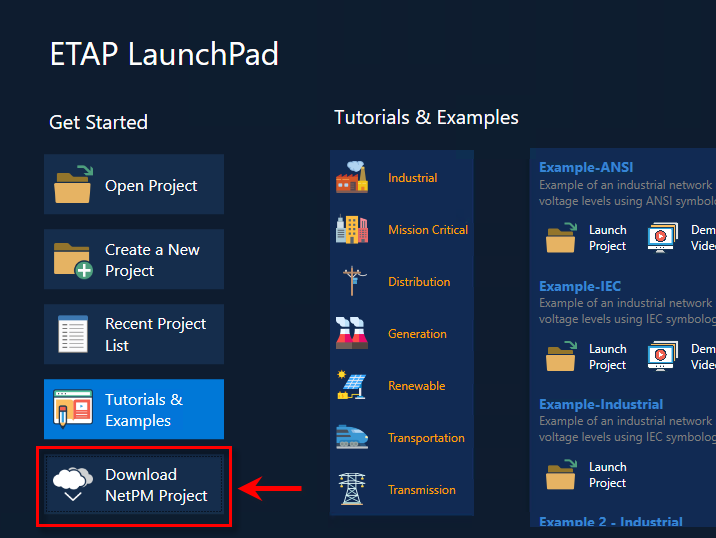716x538 pixels.
Task: Click the Mission Critical buildings icon
Action: (x=352, y=229)
